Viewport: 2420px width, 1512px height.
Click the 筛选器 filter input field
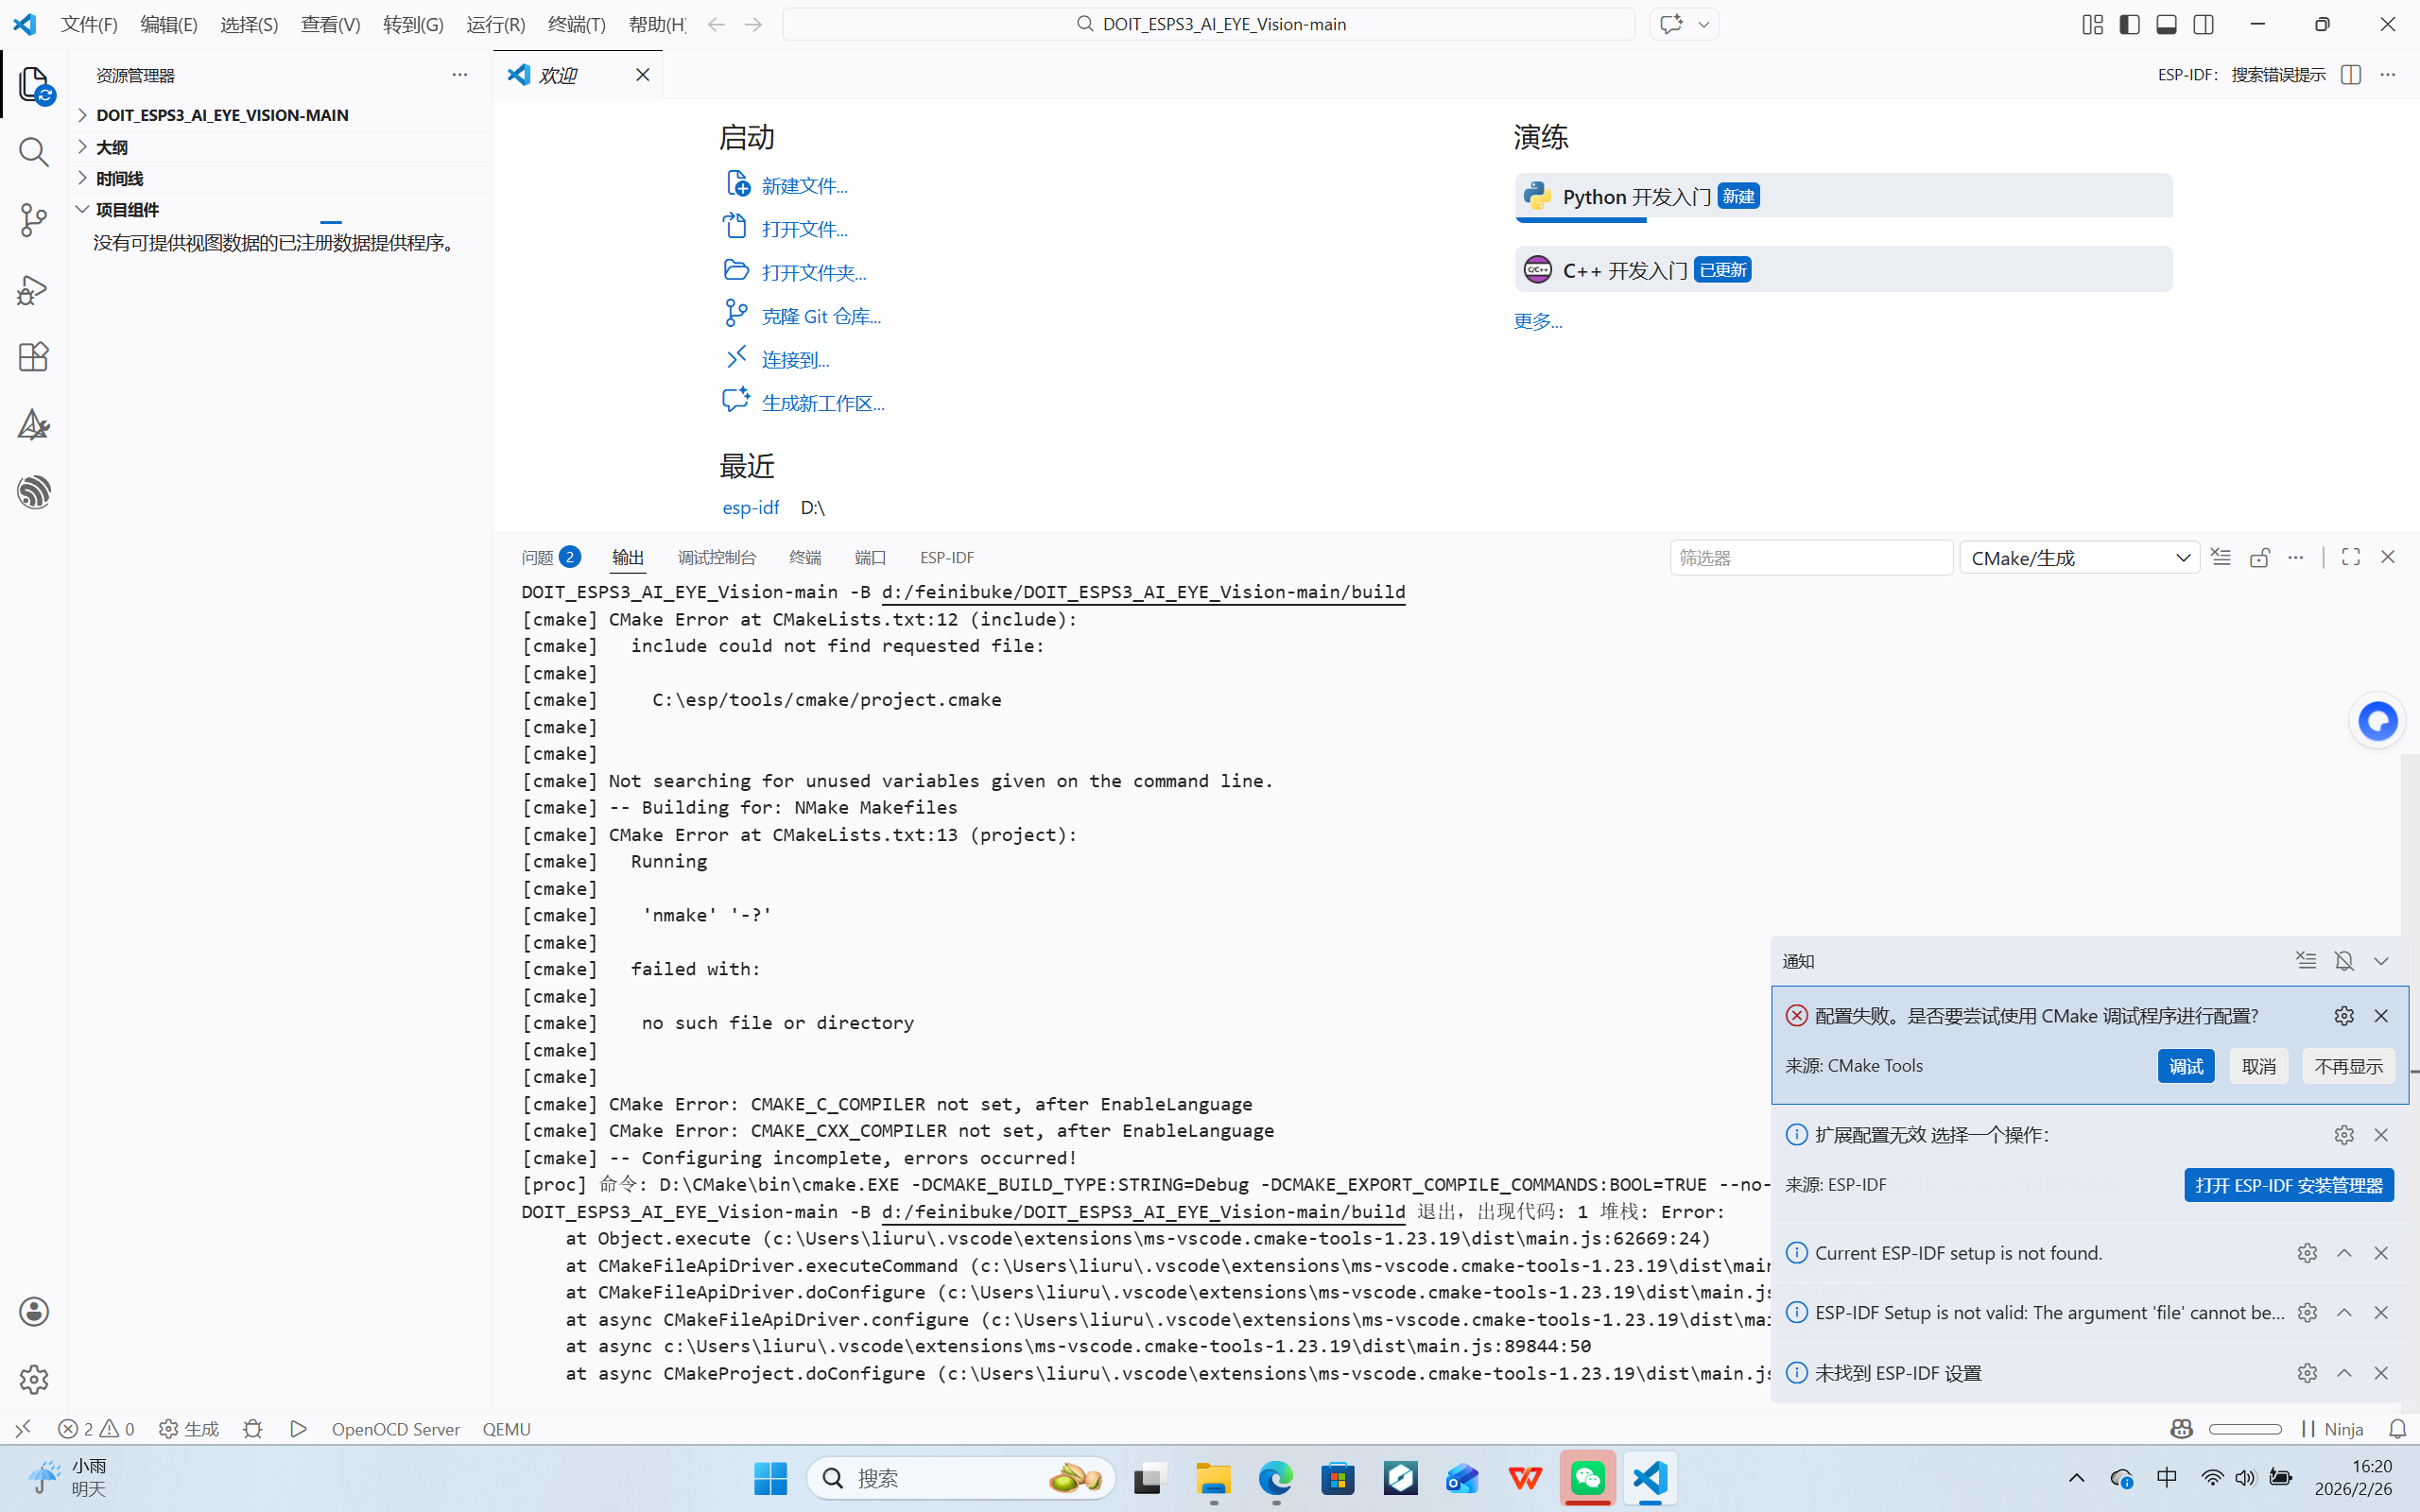[x=1810, y=558]
